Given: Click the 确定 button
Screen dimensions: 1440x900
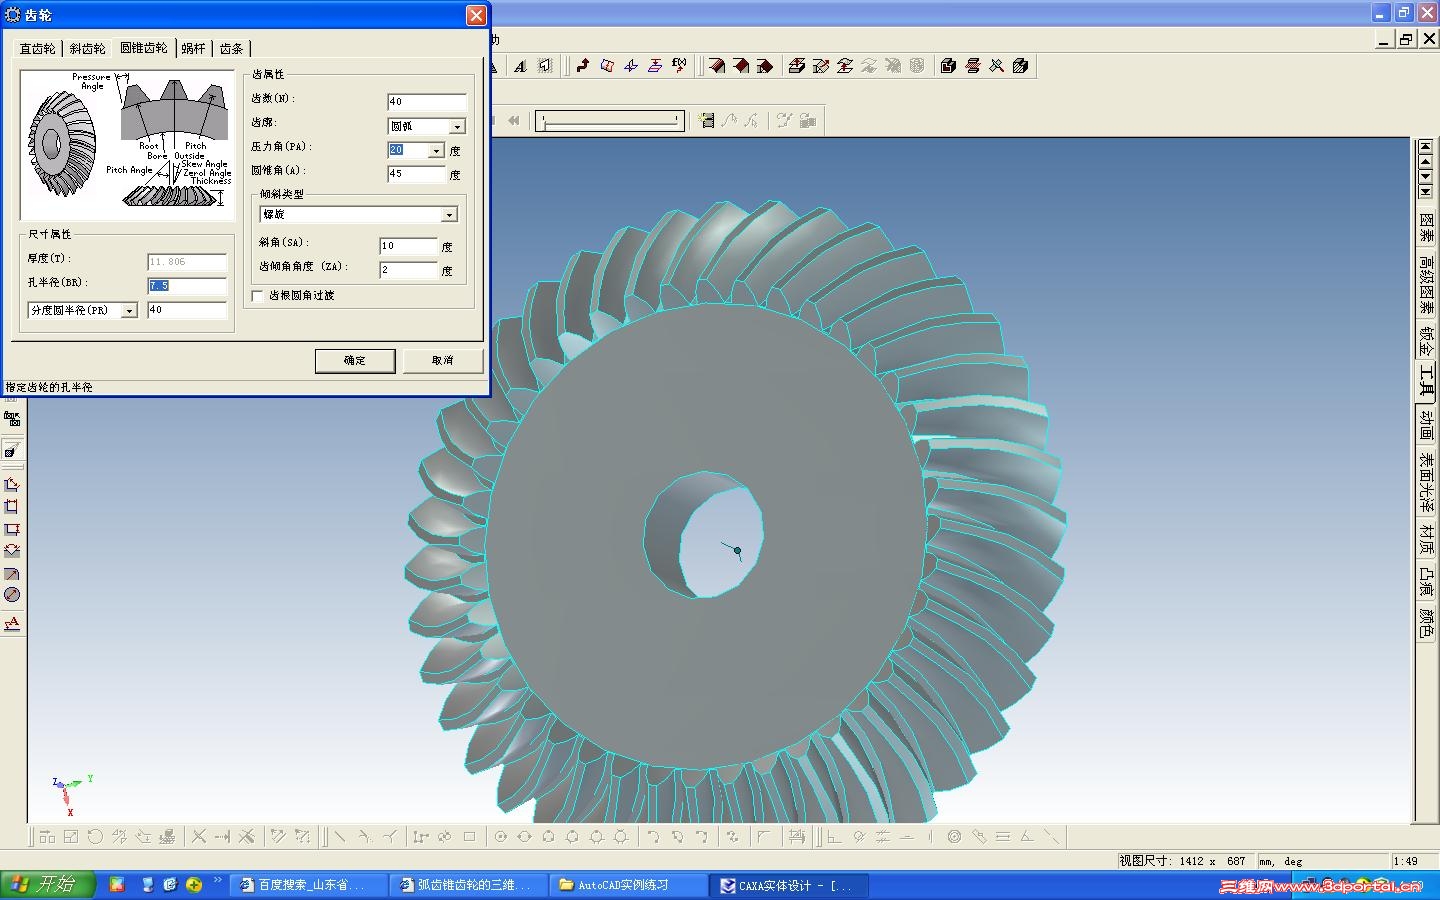Looking at the screenshot, I should (355, 360).
